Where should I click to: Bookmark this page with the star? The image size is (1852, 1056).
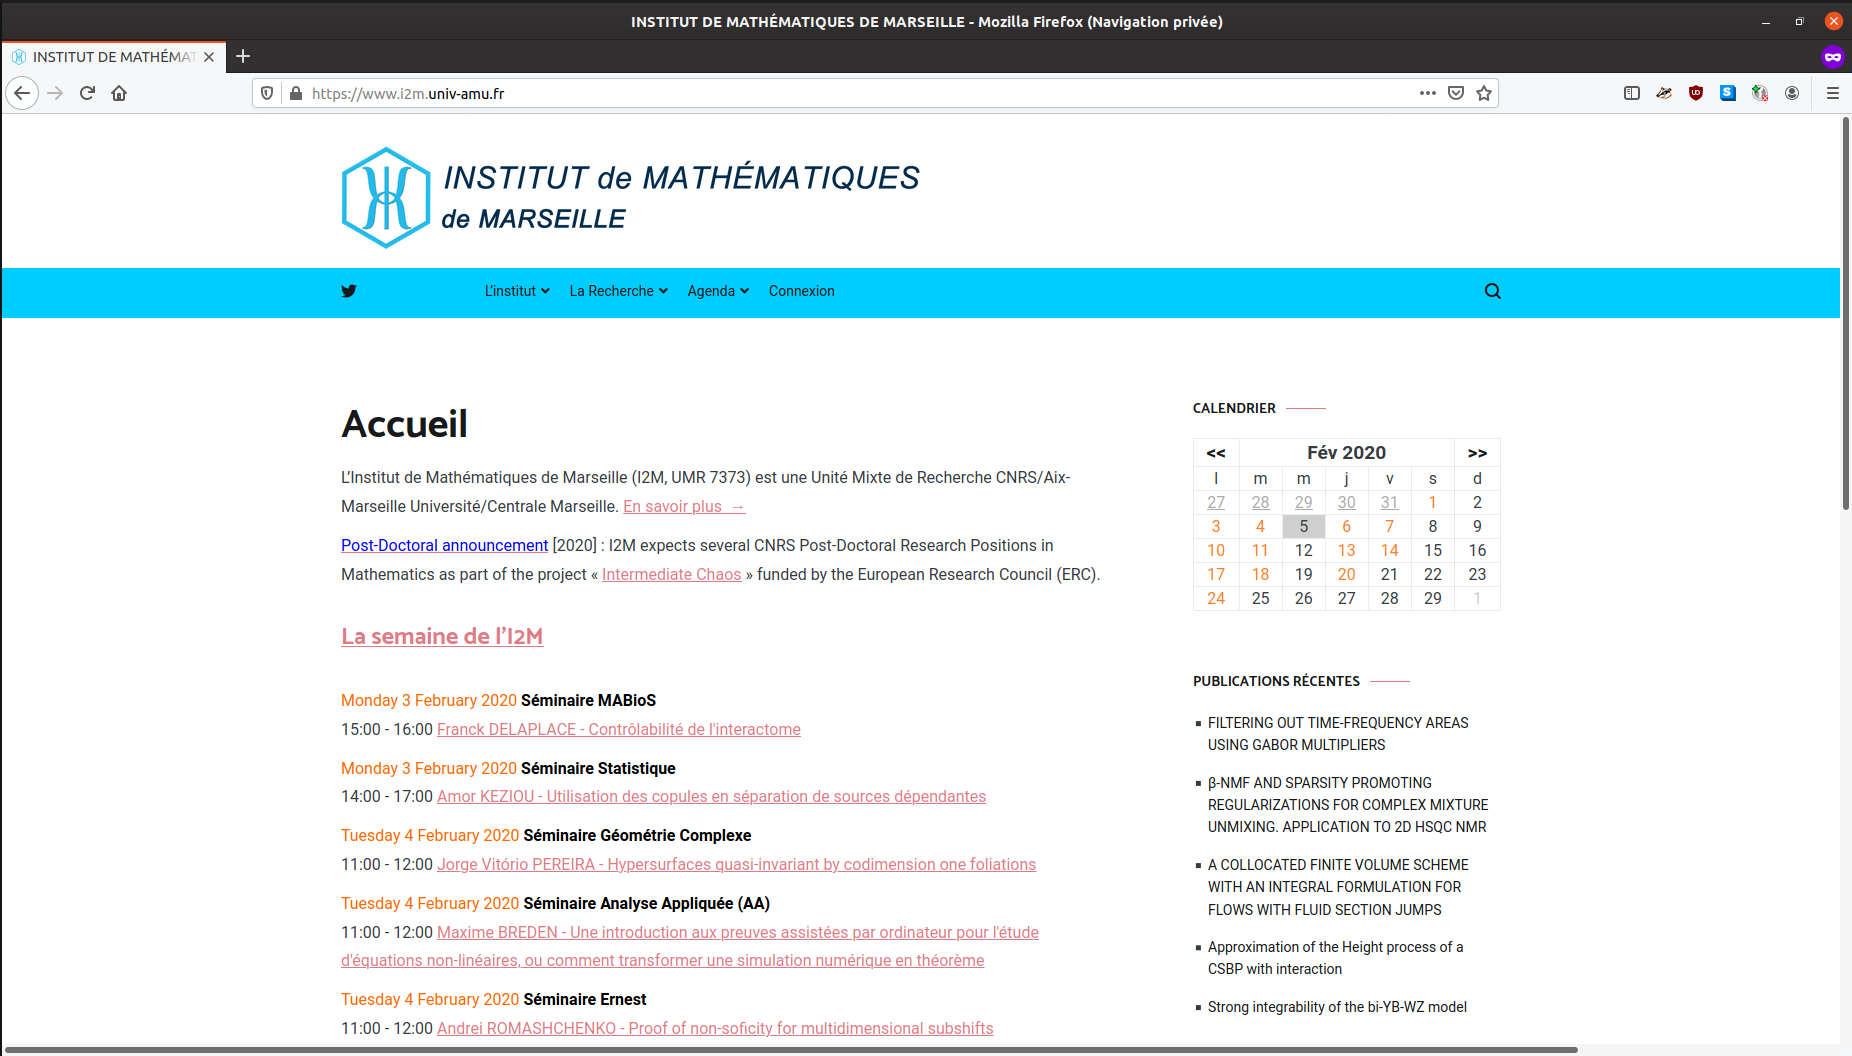tap(1484, 93)
